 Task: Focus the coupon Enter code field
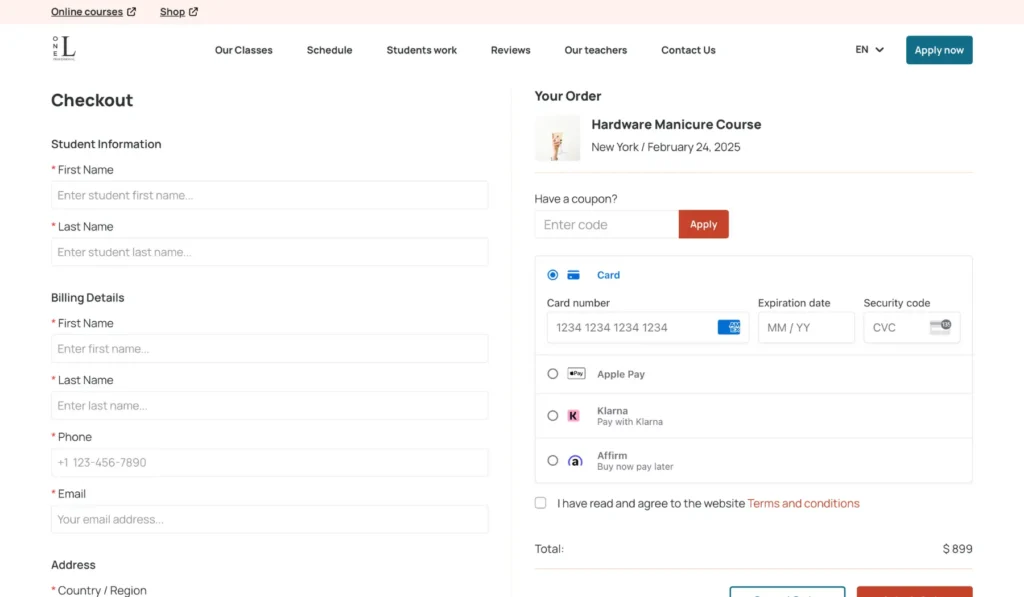(606, 225)
